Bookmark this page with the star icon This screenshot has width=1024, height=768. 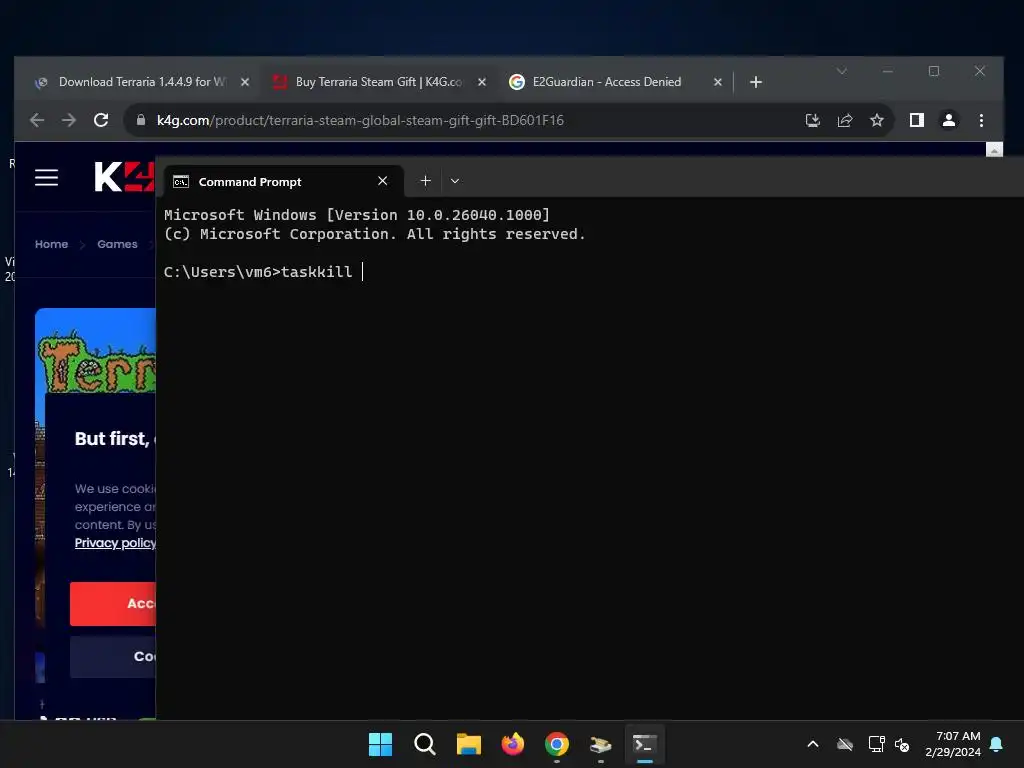(876, 120)
